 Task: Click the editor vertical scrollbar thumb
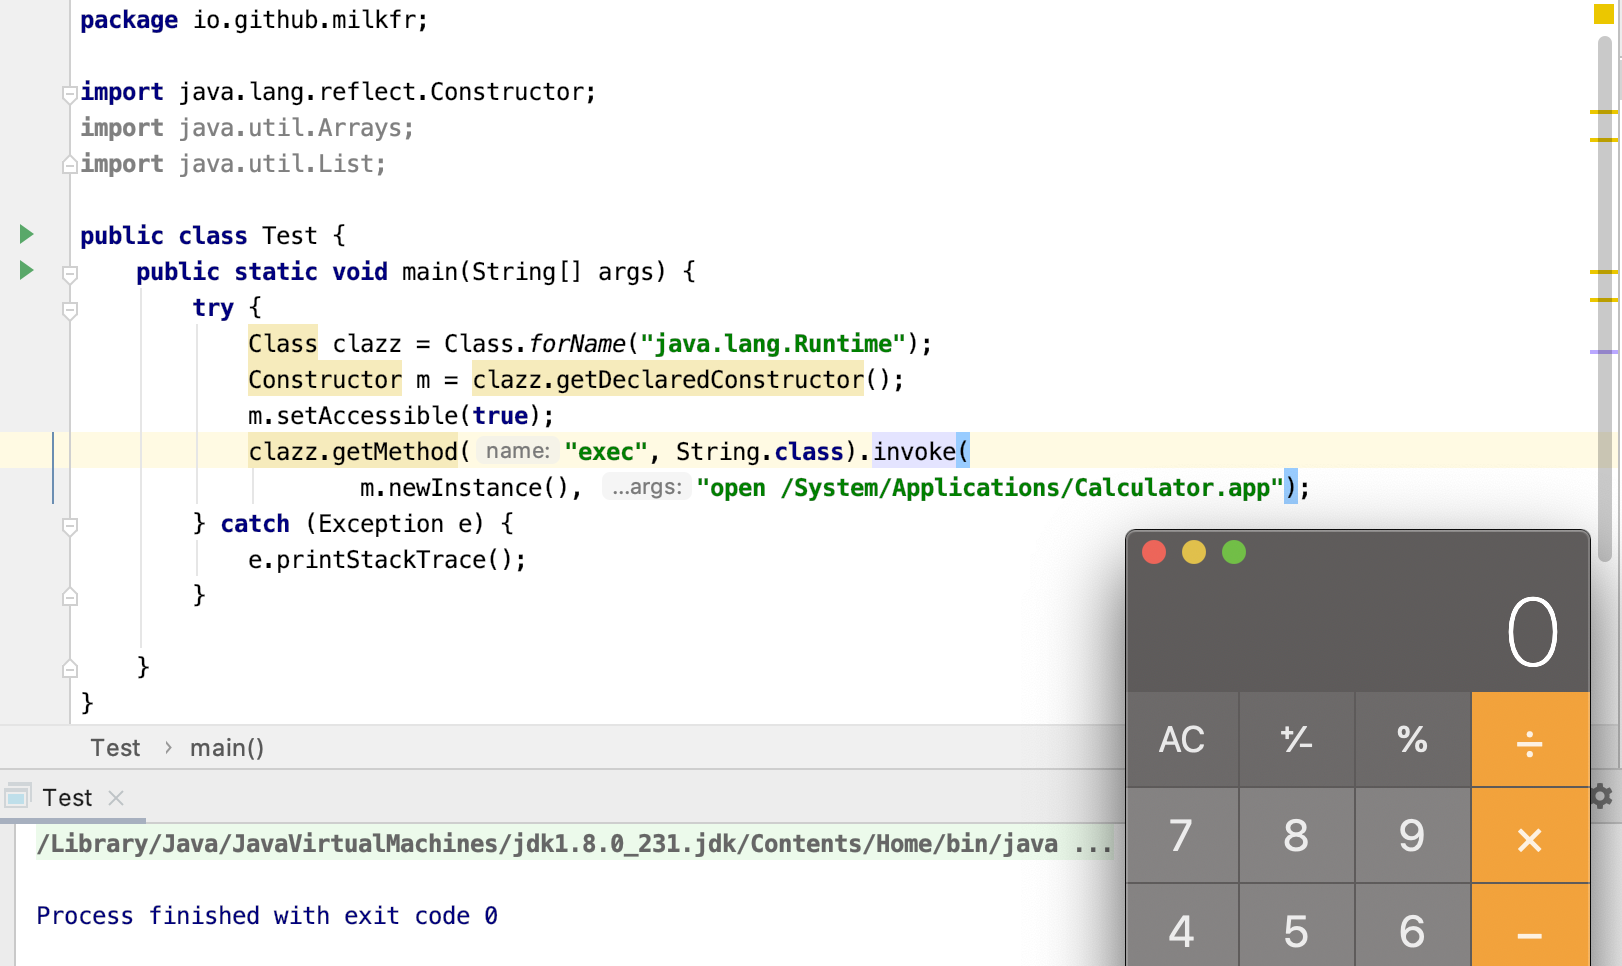[1605, 299]
